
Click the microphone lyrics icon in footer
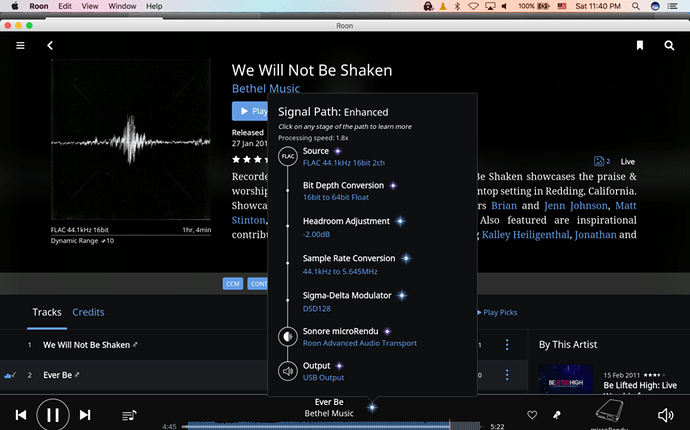pyautogui.click(x=557, y=415)
